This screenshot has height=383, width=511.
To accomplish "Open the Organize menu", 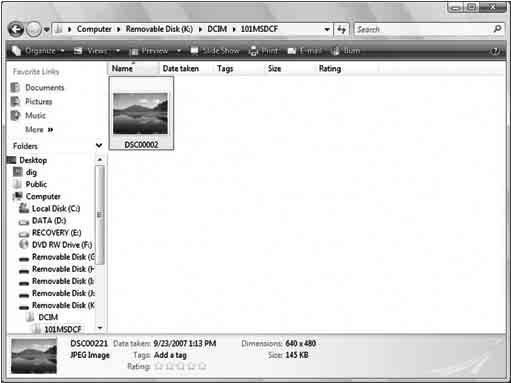I will (x=38, y=51).
